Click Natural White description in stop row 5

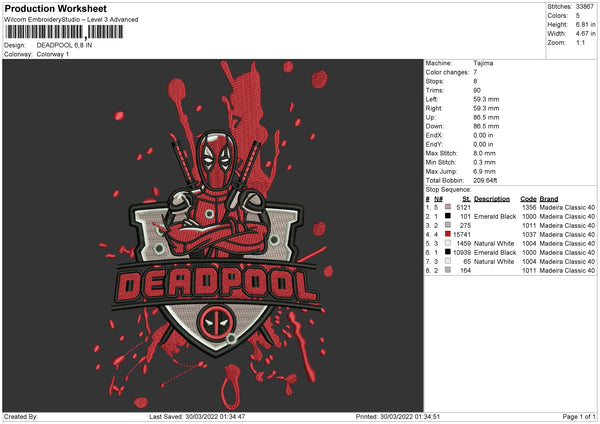click(494, 244)
